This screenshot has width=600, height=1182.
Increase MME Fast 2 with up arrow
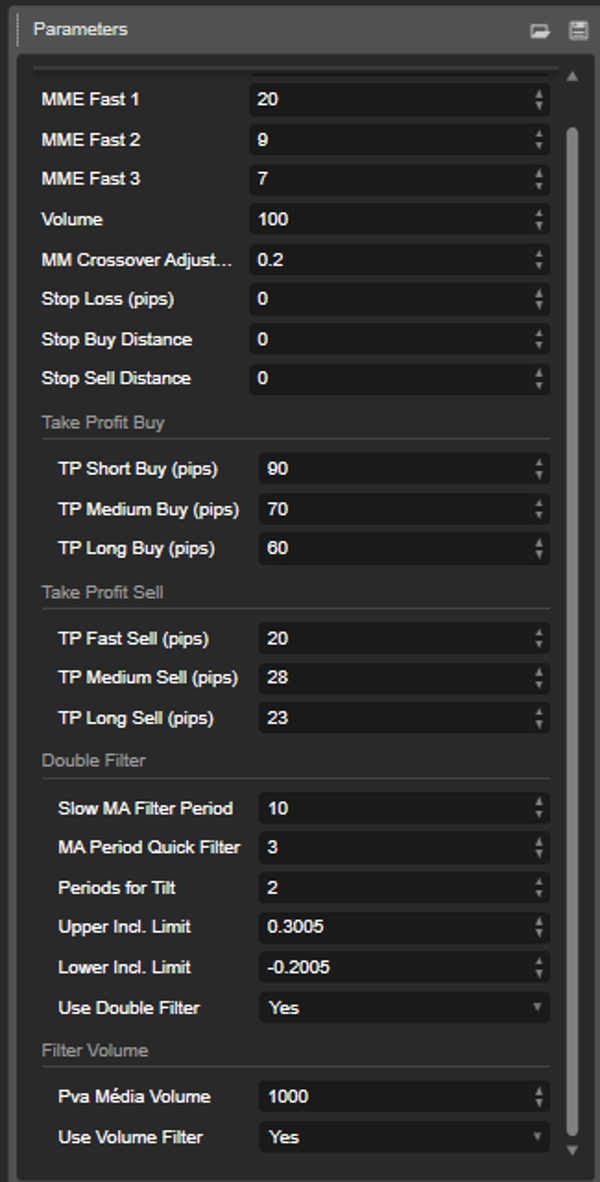(540, 135)
